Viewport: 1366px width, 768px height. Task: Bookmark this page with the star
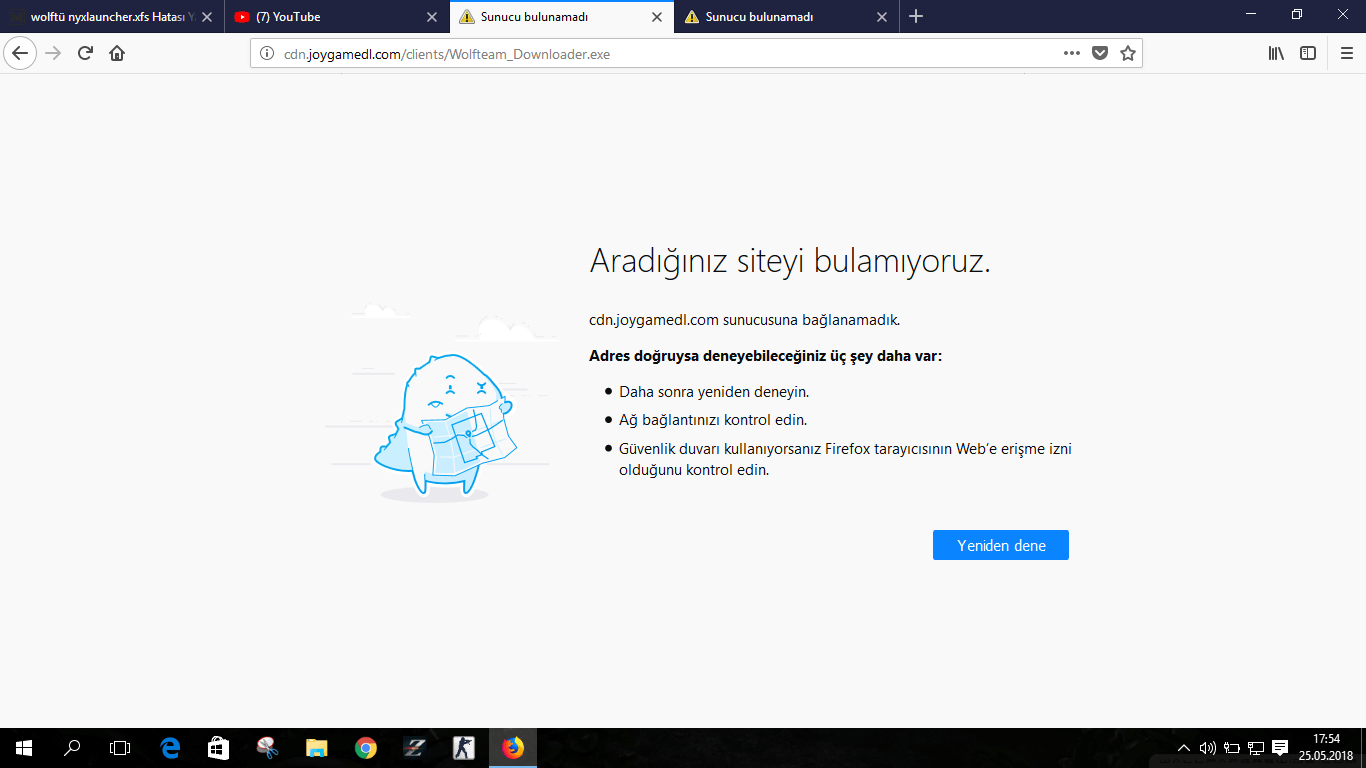(x=1128, y=53)
